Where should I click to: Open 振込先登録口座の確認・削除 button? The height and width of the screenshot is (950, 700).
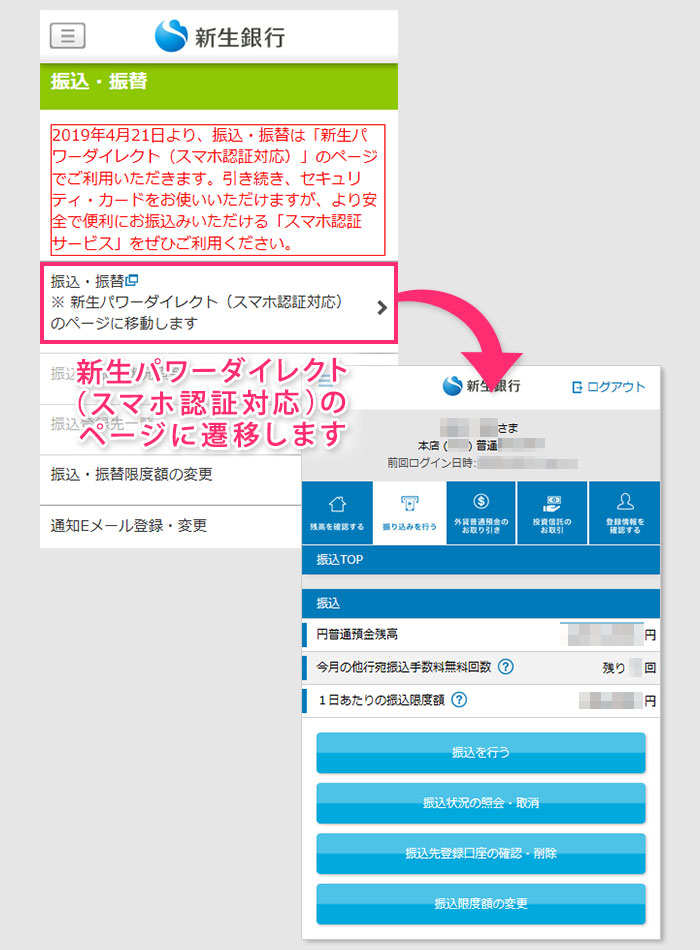pyautogui.click(x=481, y=853)
